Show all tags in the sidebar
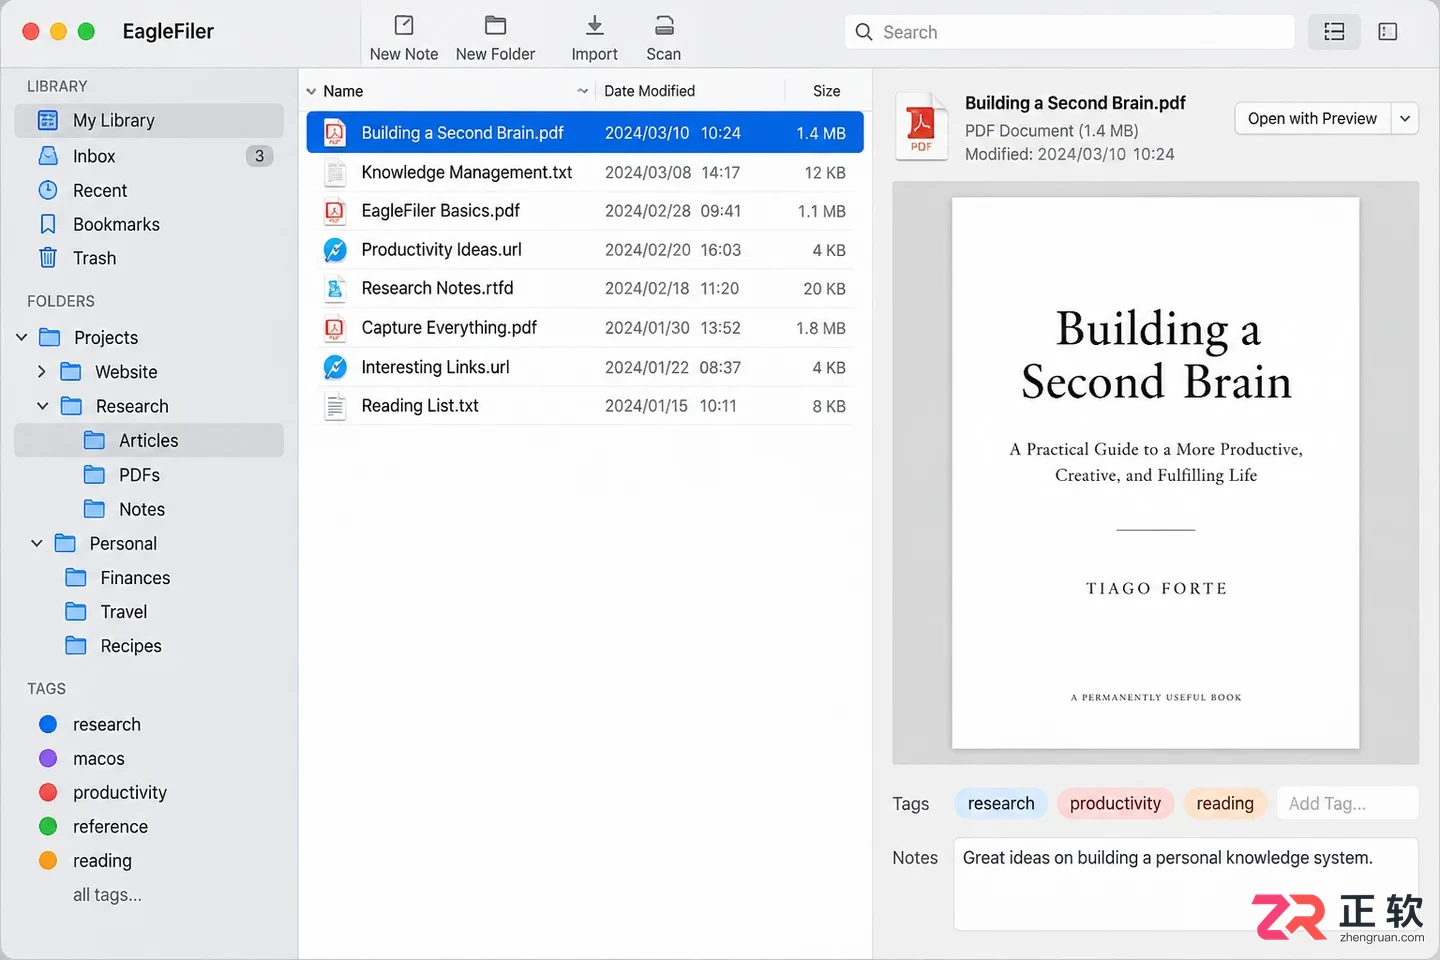 (x=107, y=895)
